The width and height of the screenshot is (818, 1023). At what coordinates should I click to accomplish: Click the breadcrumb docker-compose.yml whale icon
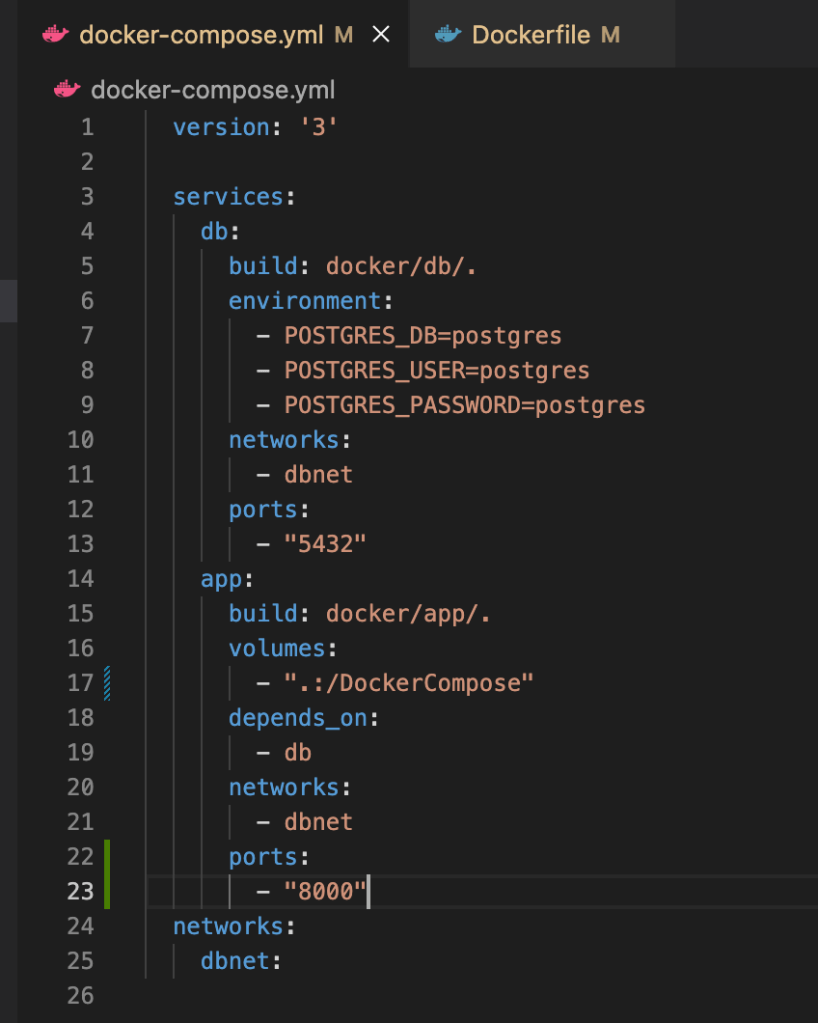pos(67,90)
